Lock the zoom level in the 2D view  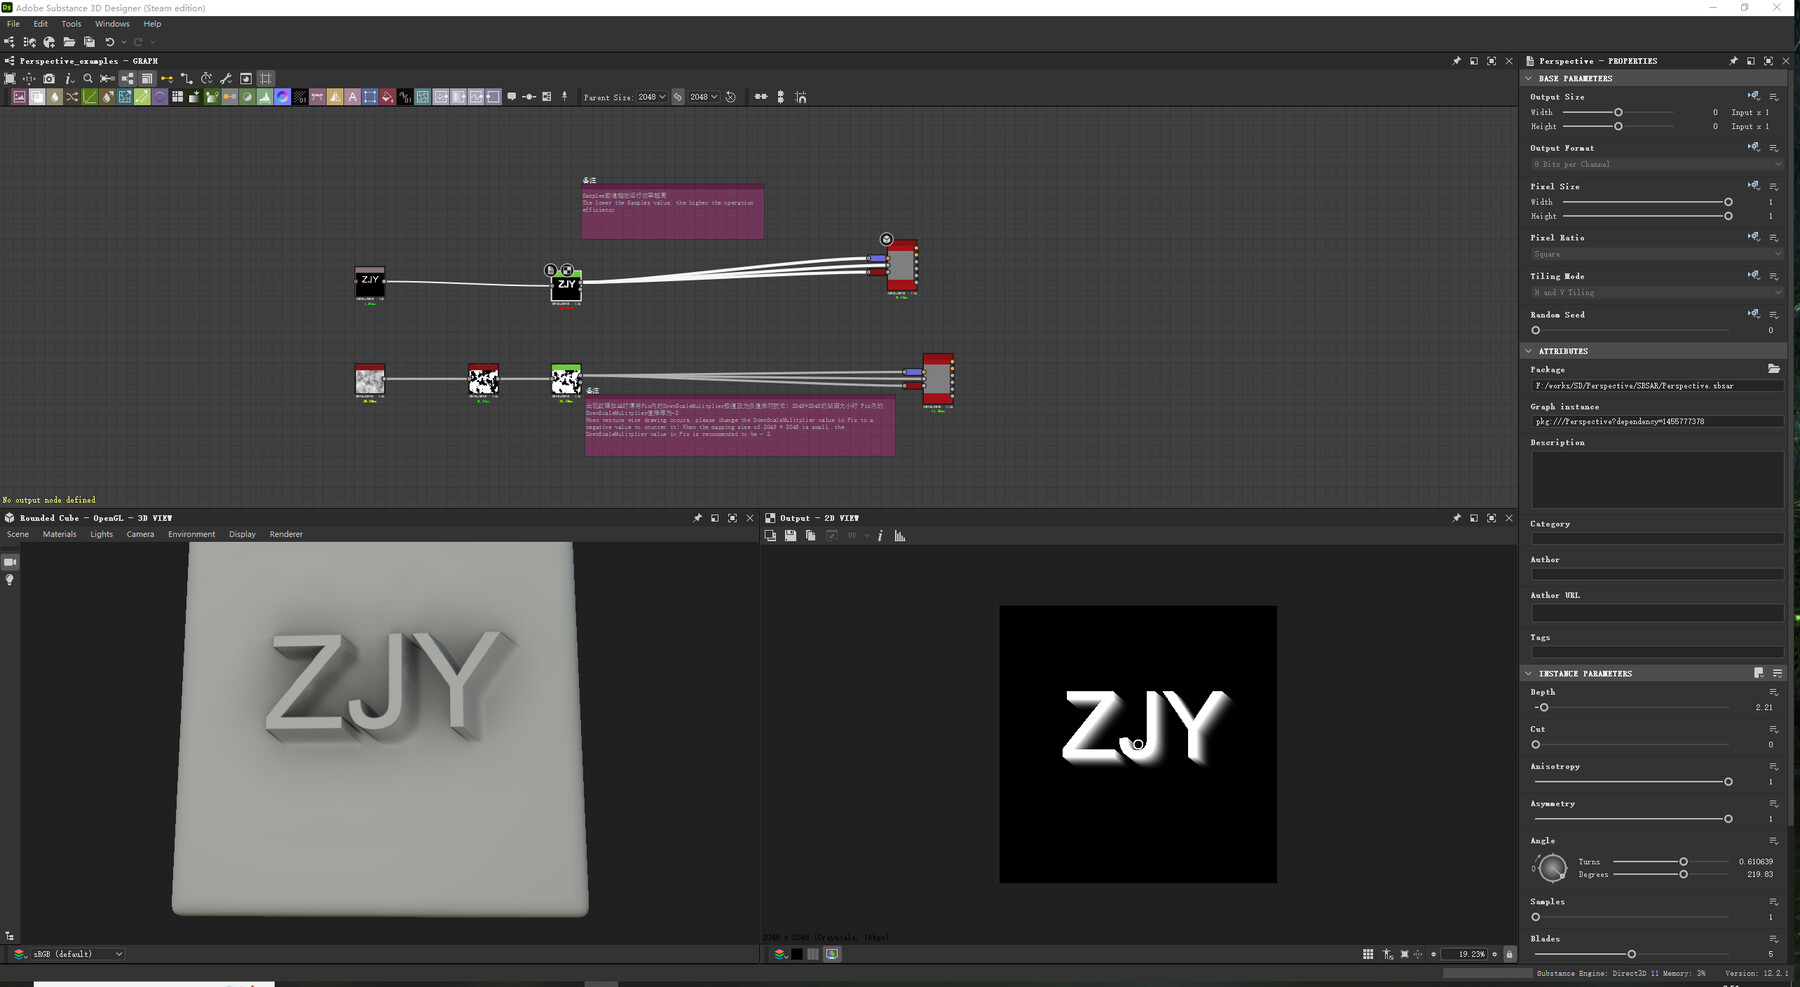tap(1510, 954)
